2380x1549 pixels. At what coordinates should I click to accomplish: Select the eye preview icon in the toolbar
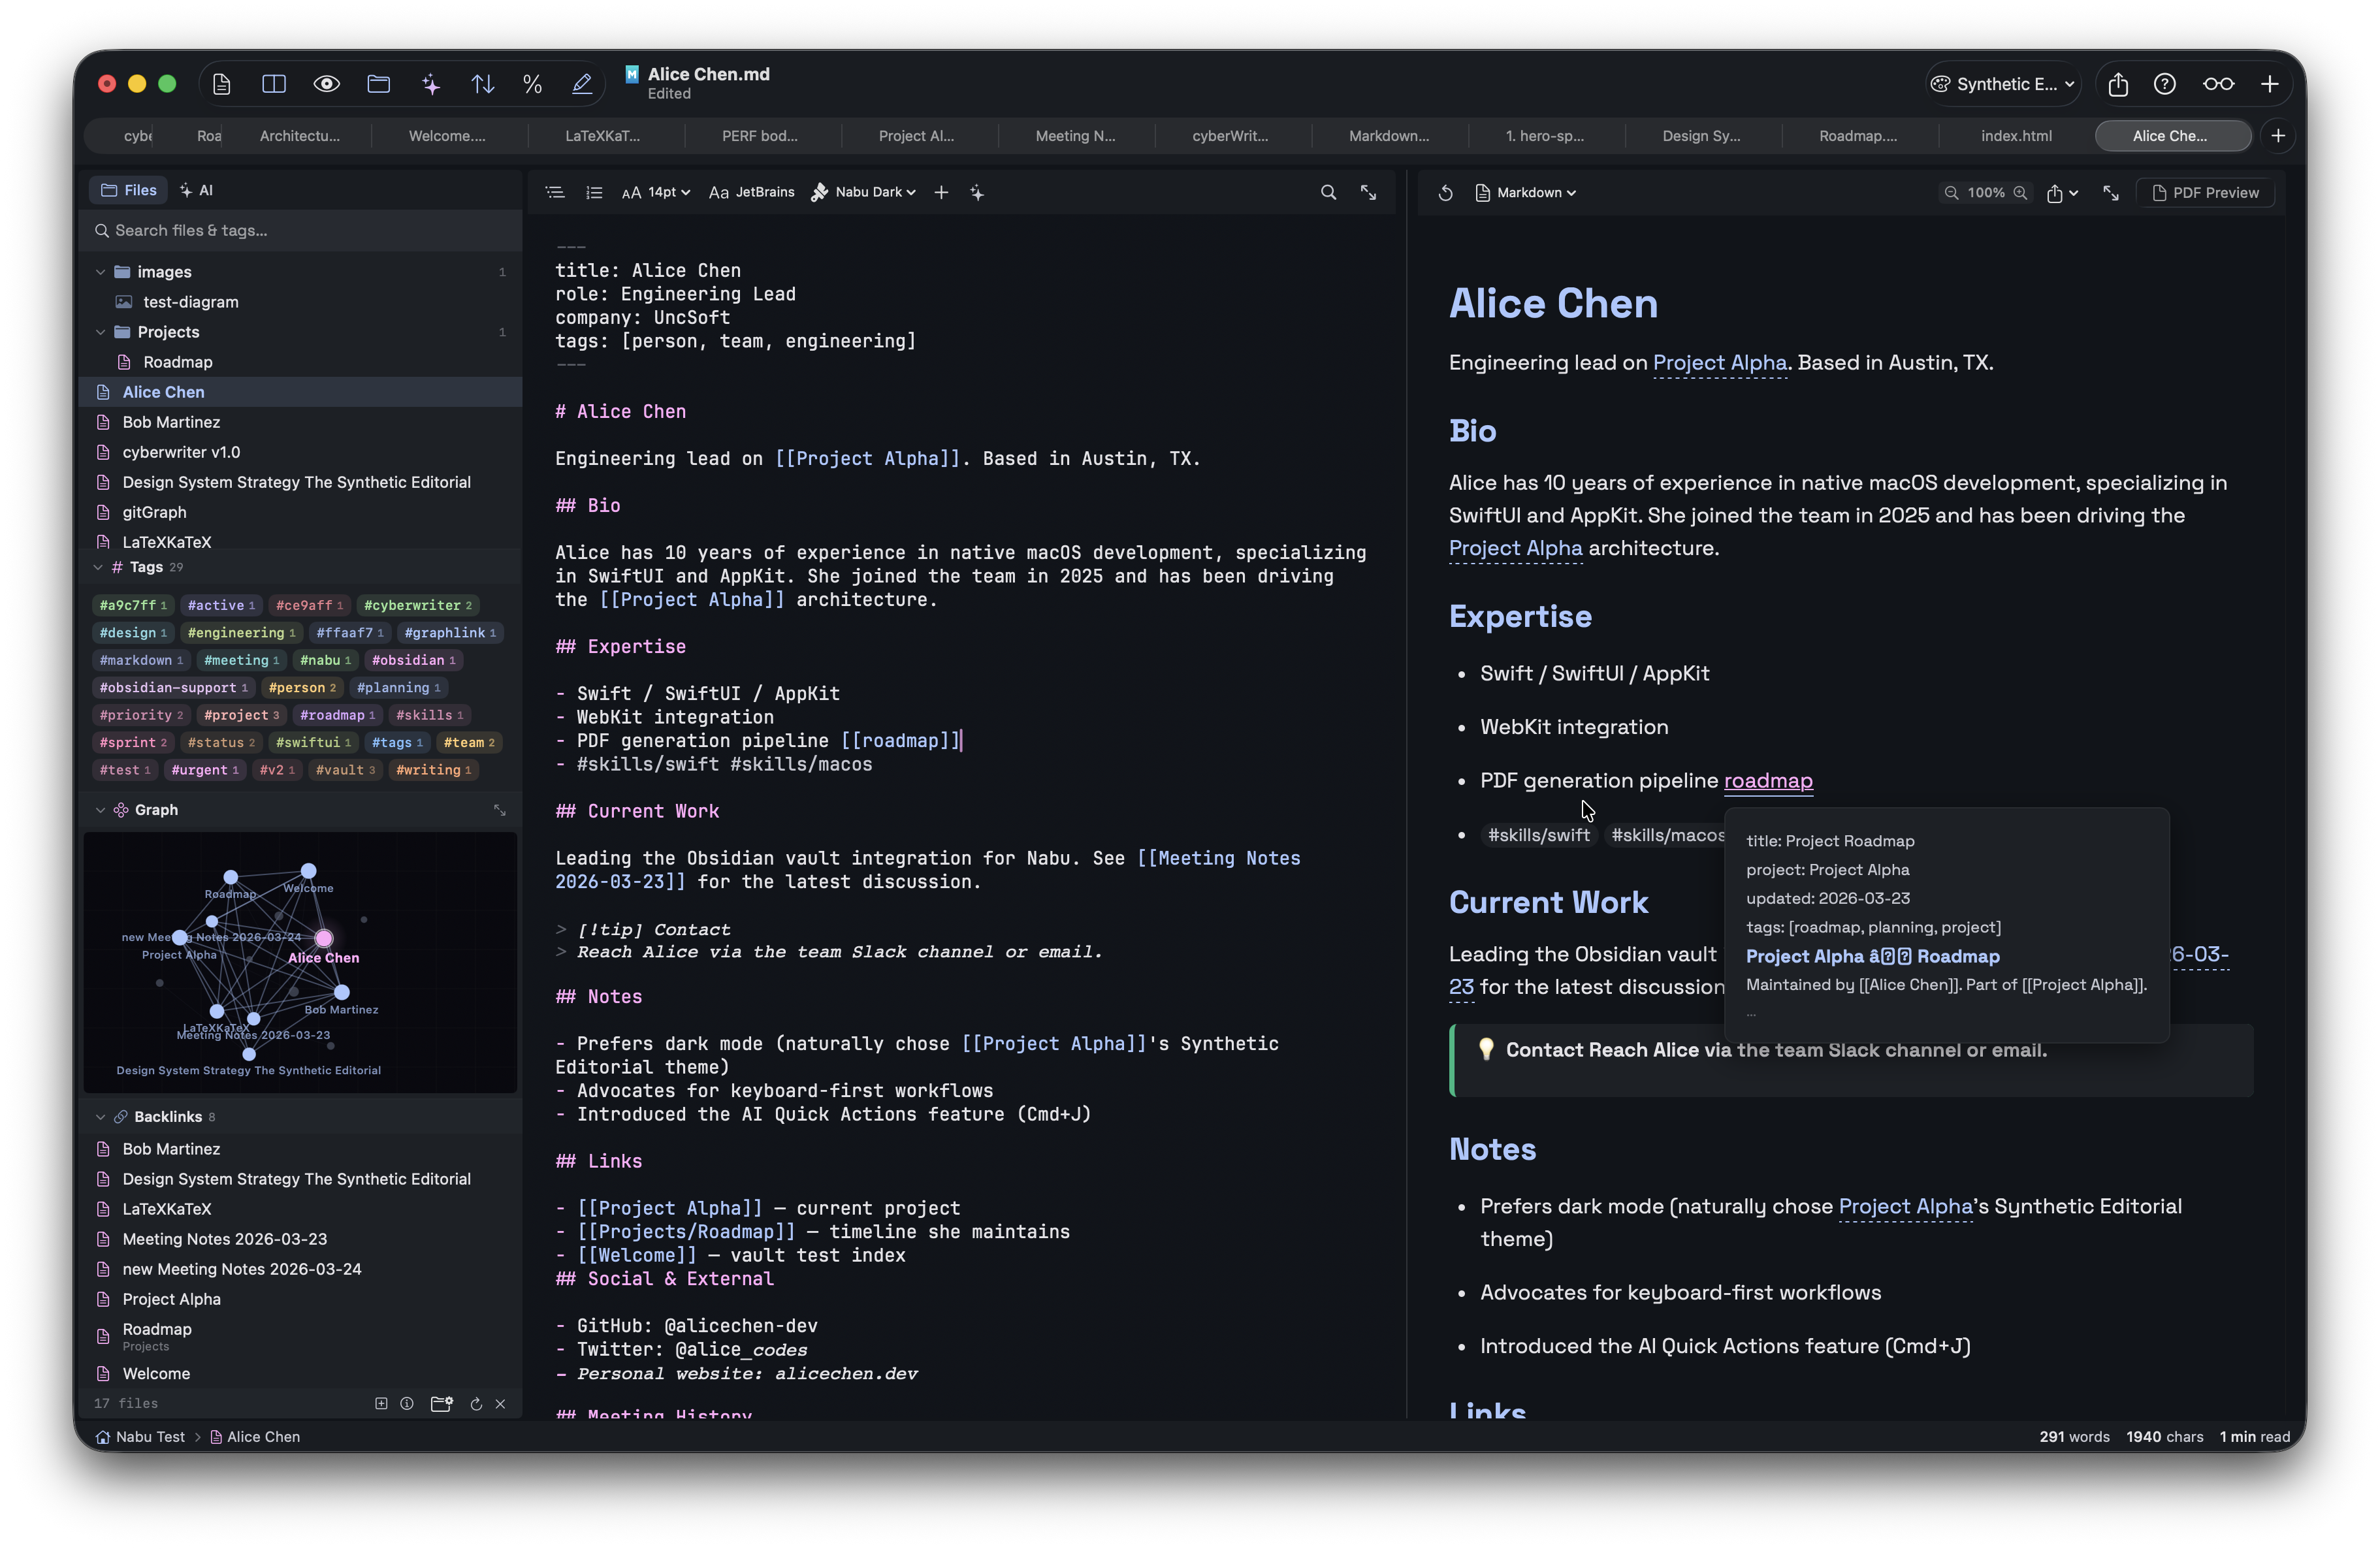326,84
